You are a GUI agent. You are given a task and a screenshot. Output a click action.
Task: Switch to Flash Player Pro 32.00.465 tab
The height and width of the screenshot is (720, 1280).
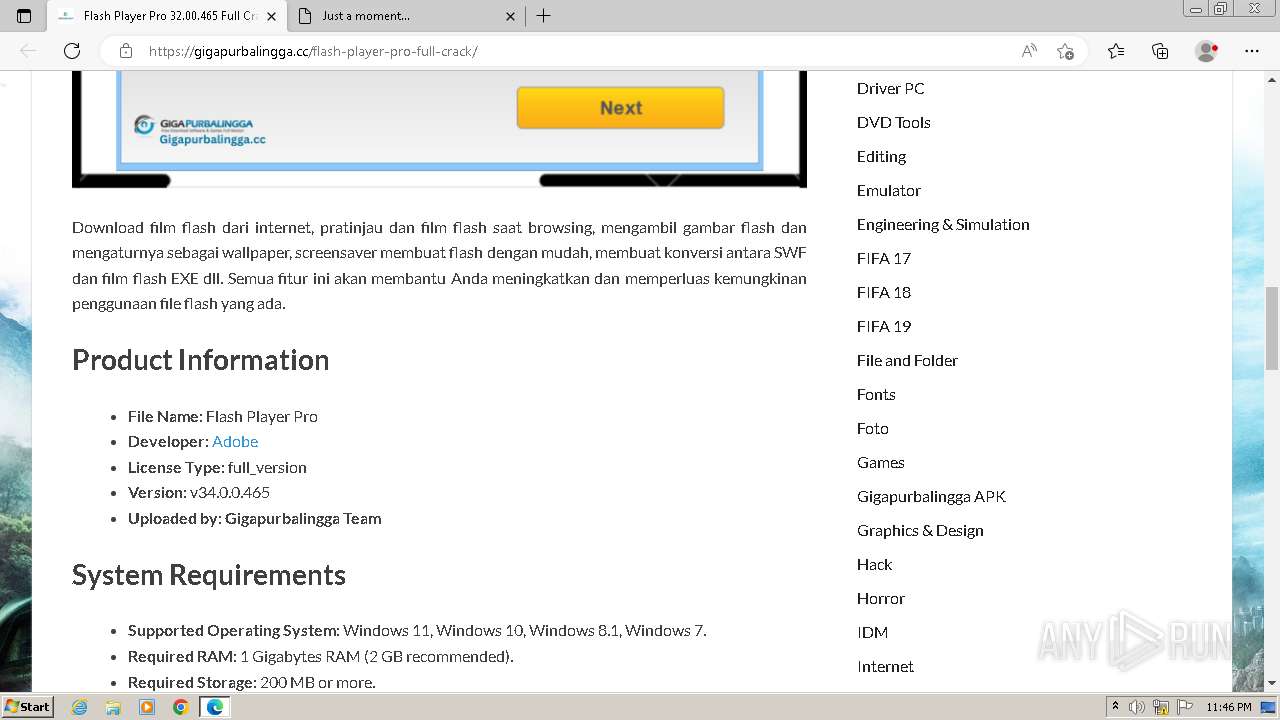tap(166, 16)
